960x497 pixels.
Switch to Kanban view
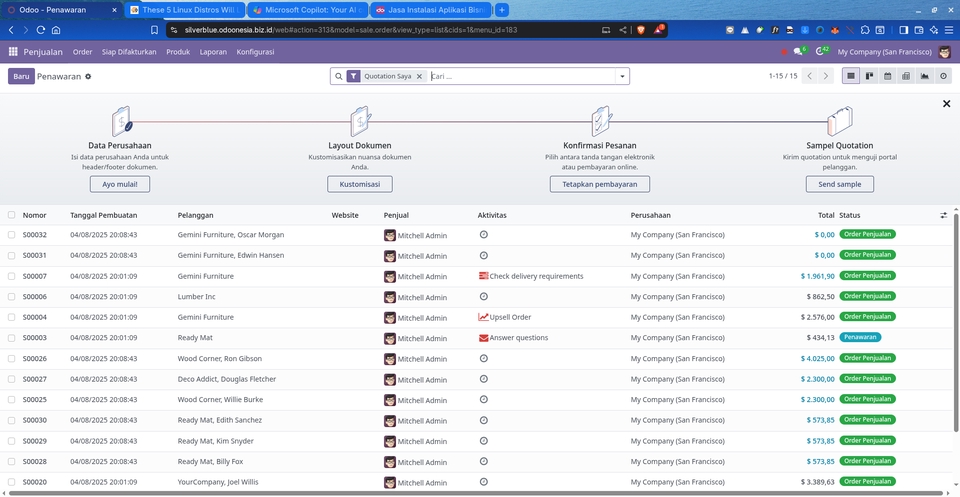(x=869, y=76)
